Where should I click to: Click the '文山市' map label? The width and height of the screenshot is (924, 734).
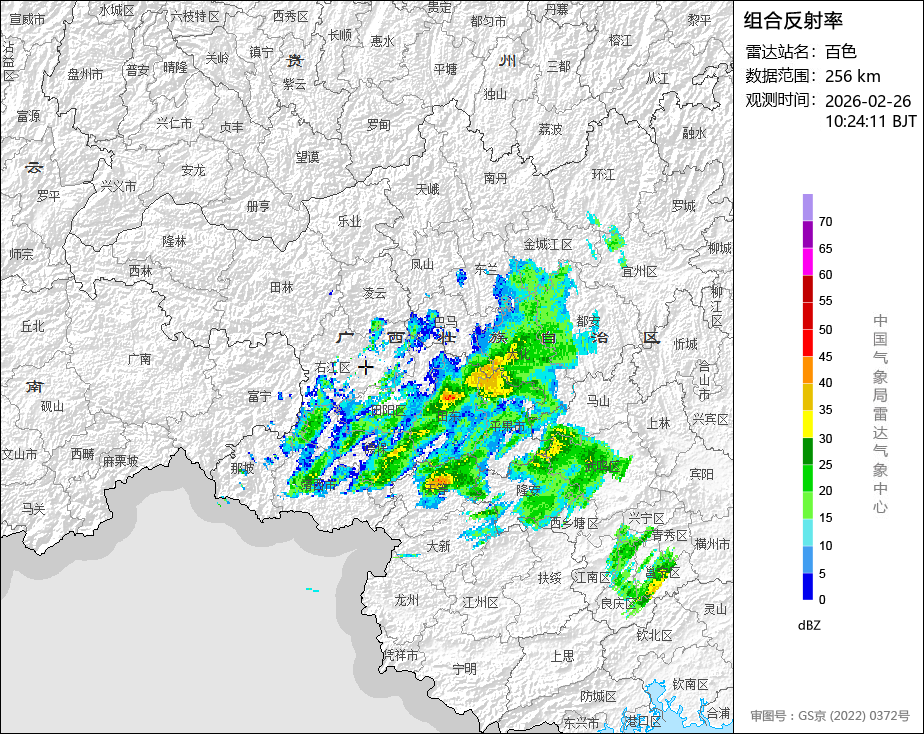pyautogui.click(x=19, y=454)
